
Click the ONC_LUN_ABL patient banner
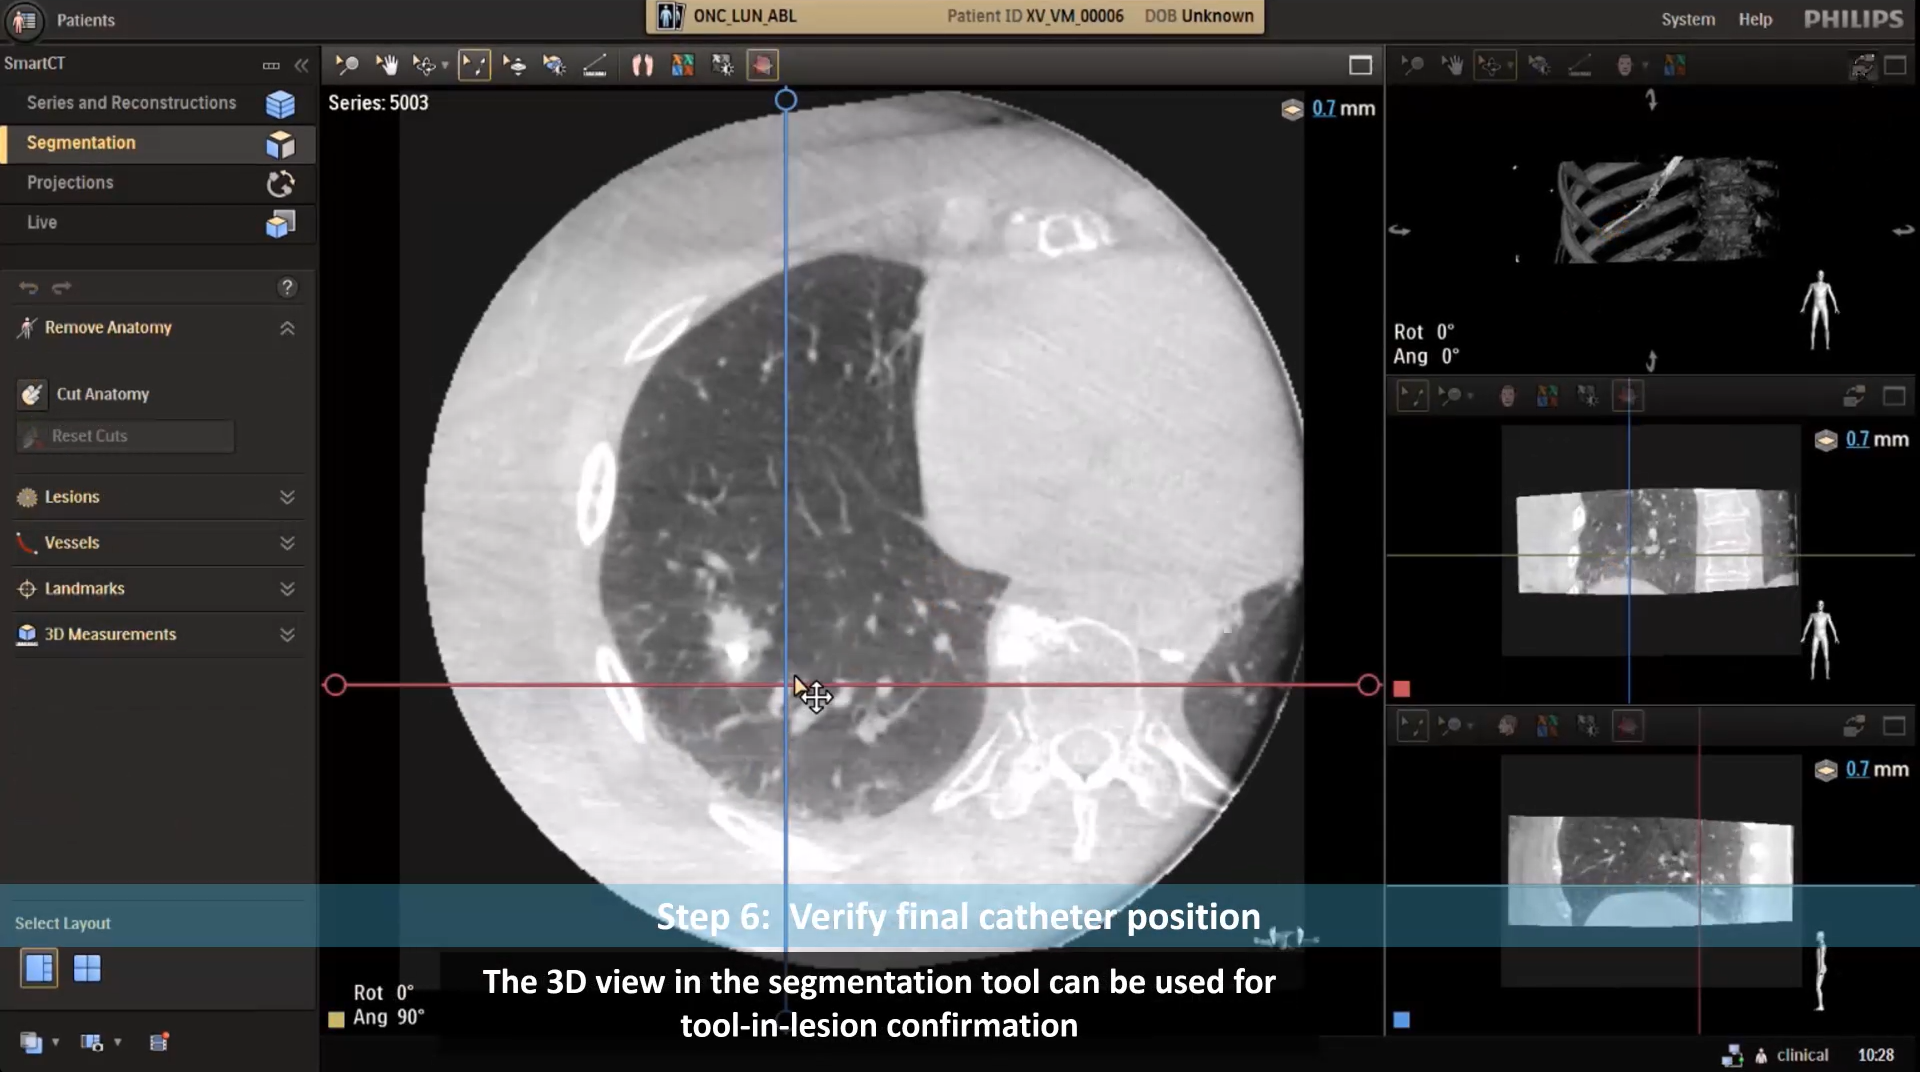(955, 16)
